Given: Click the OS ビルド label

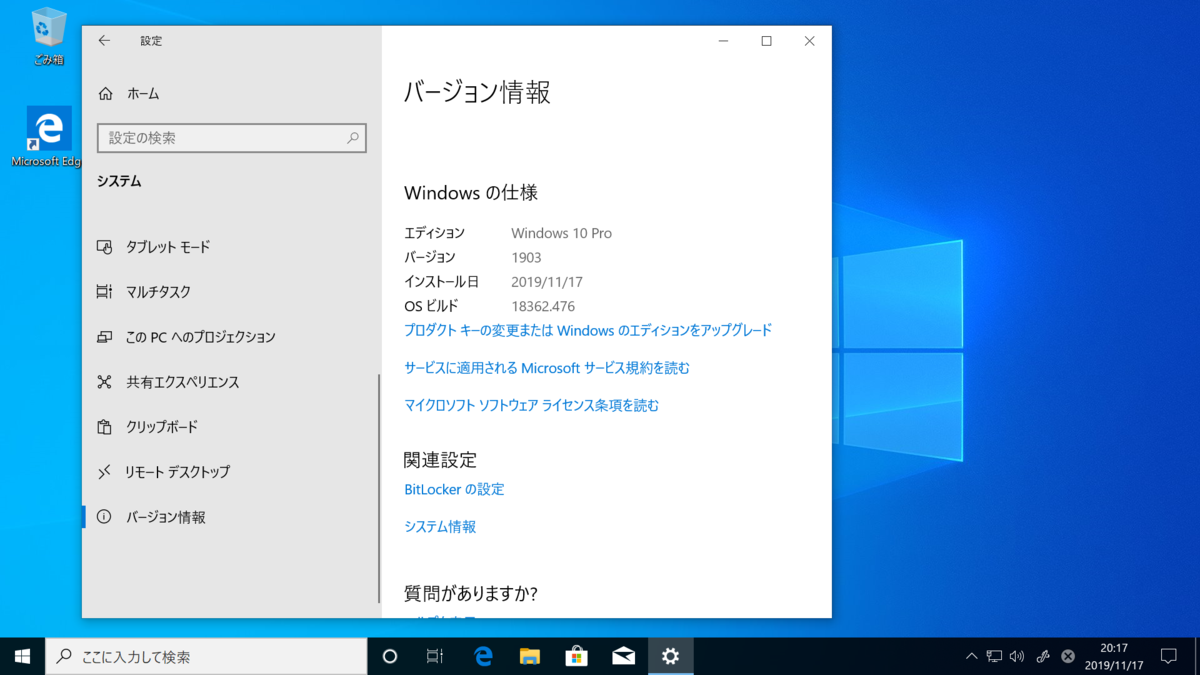Looking at the screenshot, I should [431, 306].
